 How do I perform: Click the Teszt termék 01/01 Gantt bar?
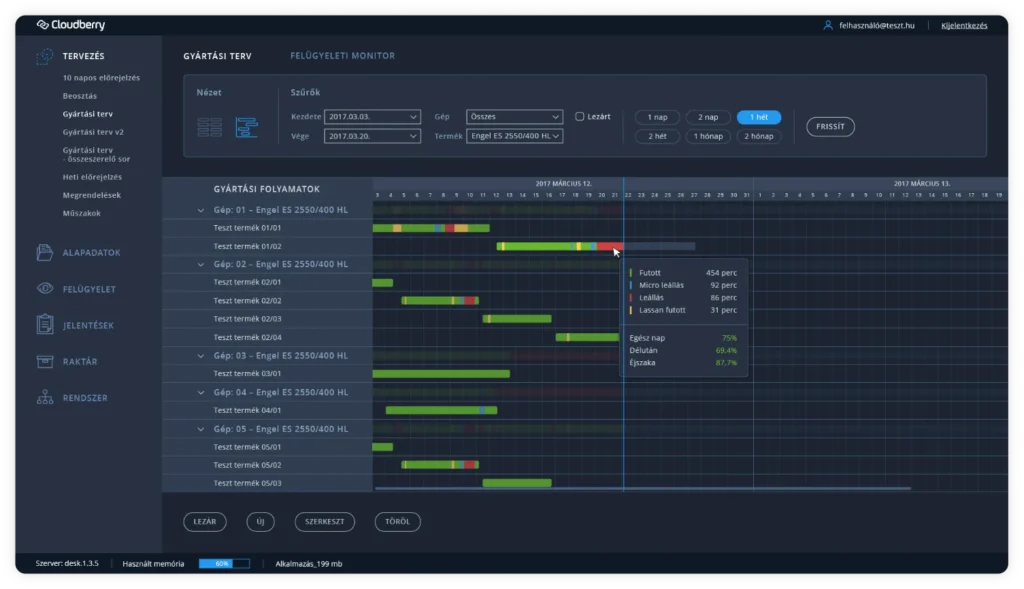tap(431, 229)
